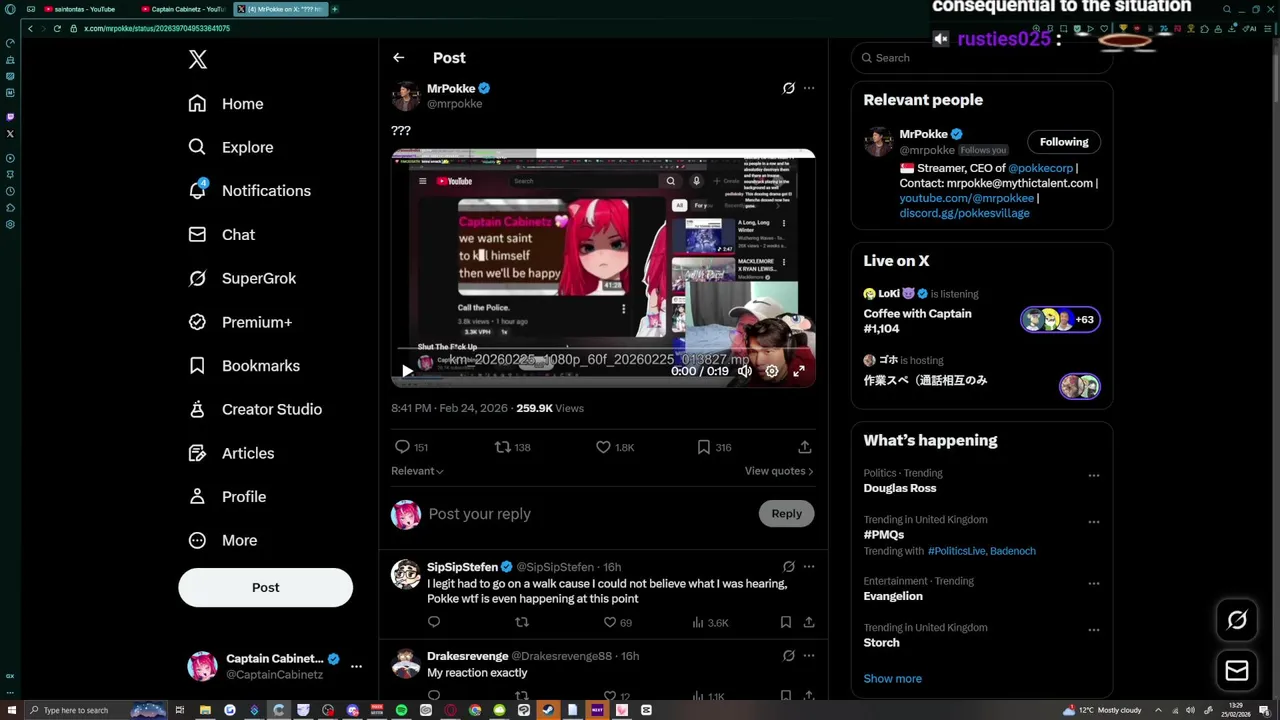Share MrPokke's post

(x=805, y=447)
